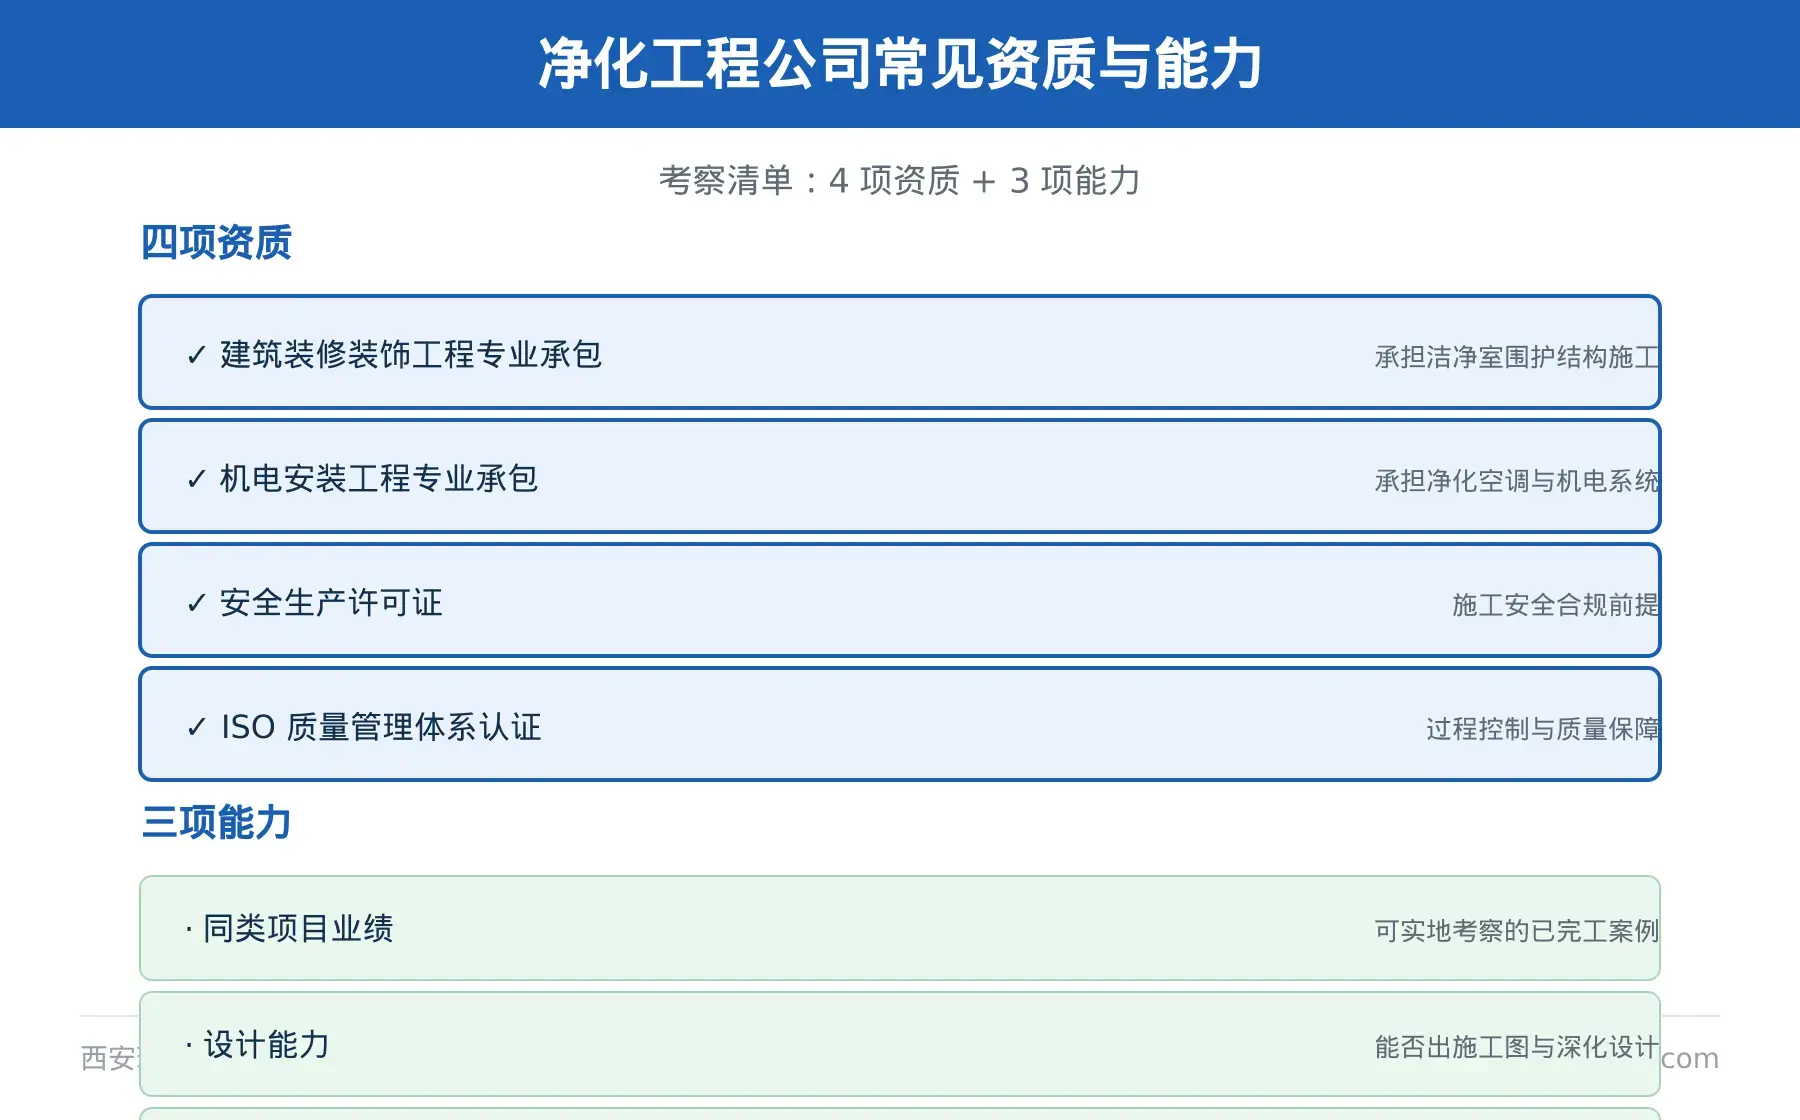Click the checkmark beside 安全生产许可证
This screenshot has width=1800, height=1120.
tap(197, 604)
